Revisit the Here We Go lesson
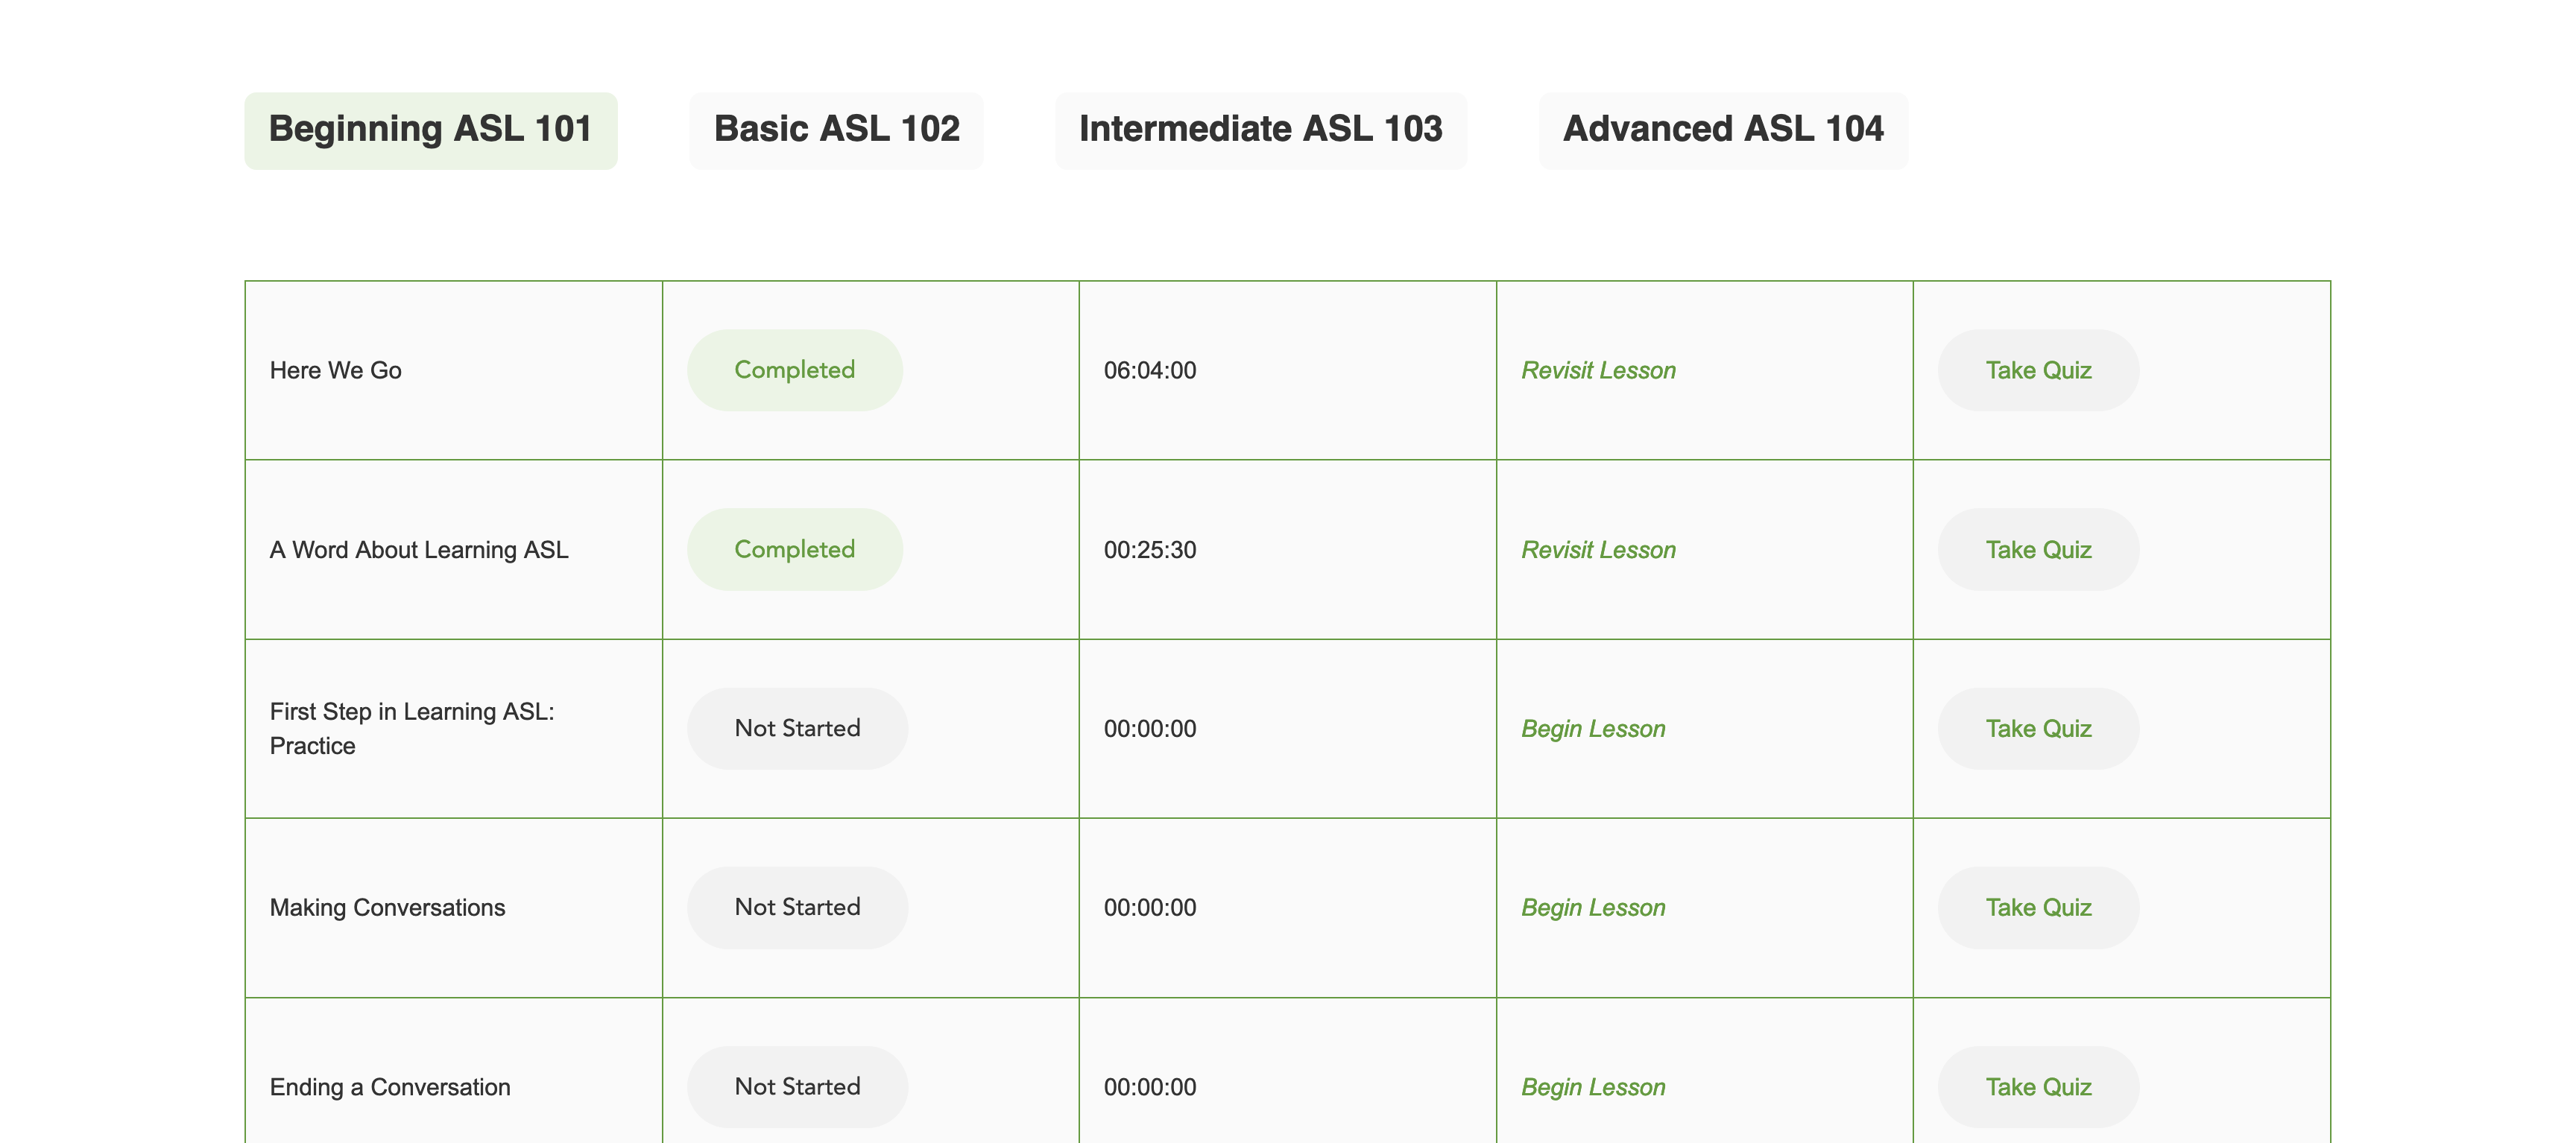This screenshot has width=2576, height=1143. (1598, 370)
